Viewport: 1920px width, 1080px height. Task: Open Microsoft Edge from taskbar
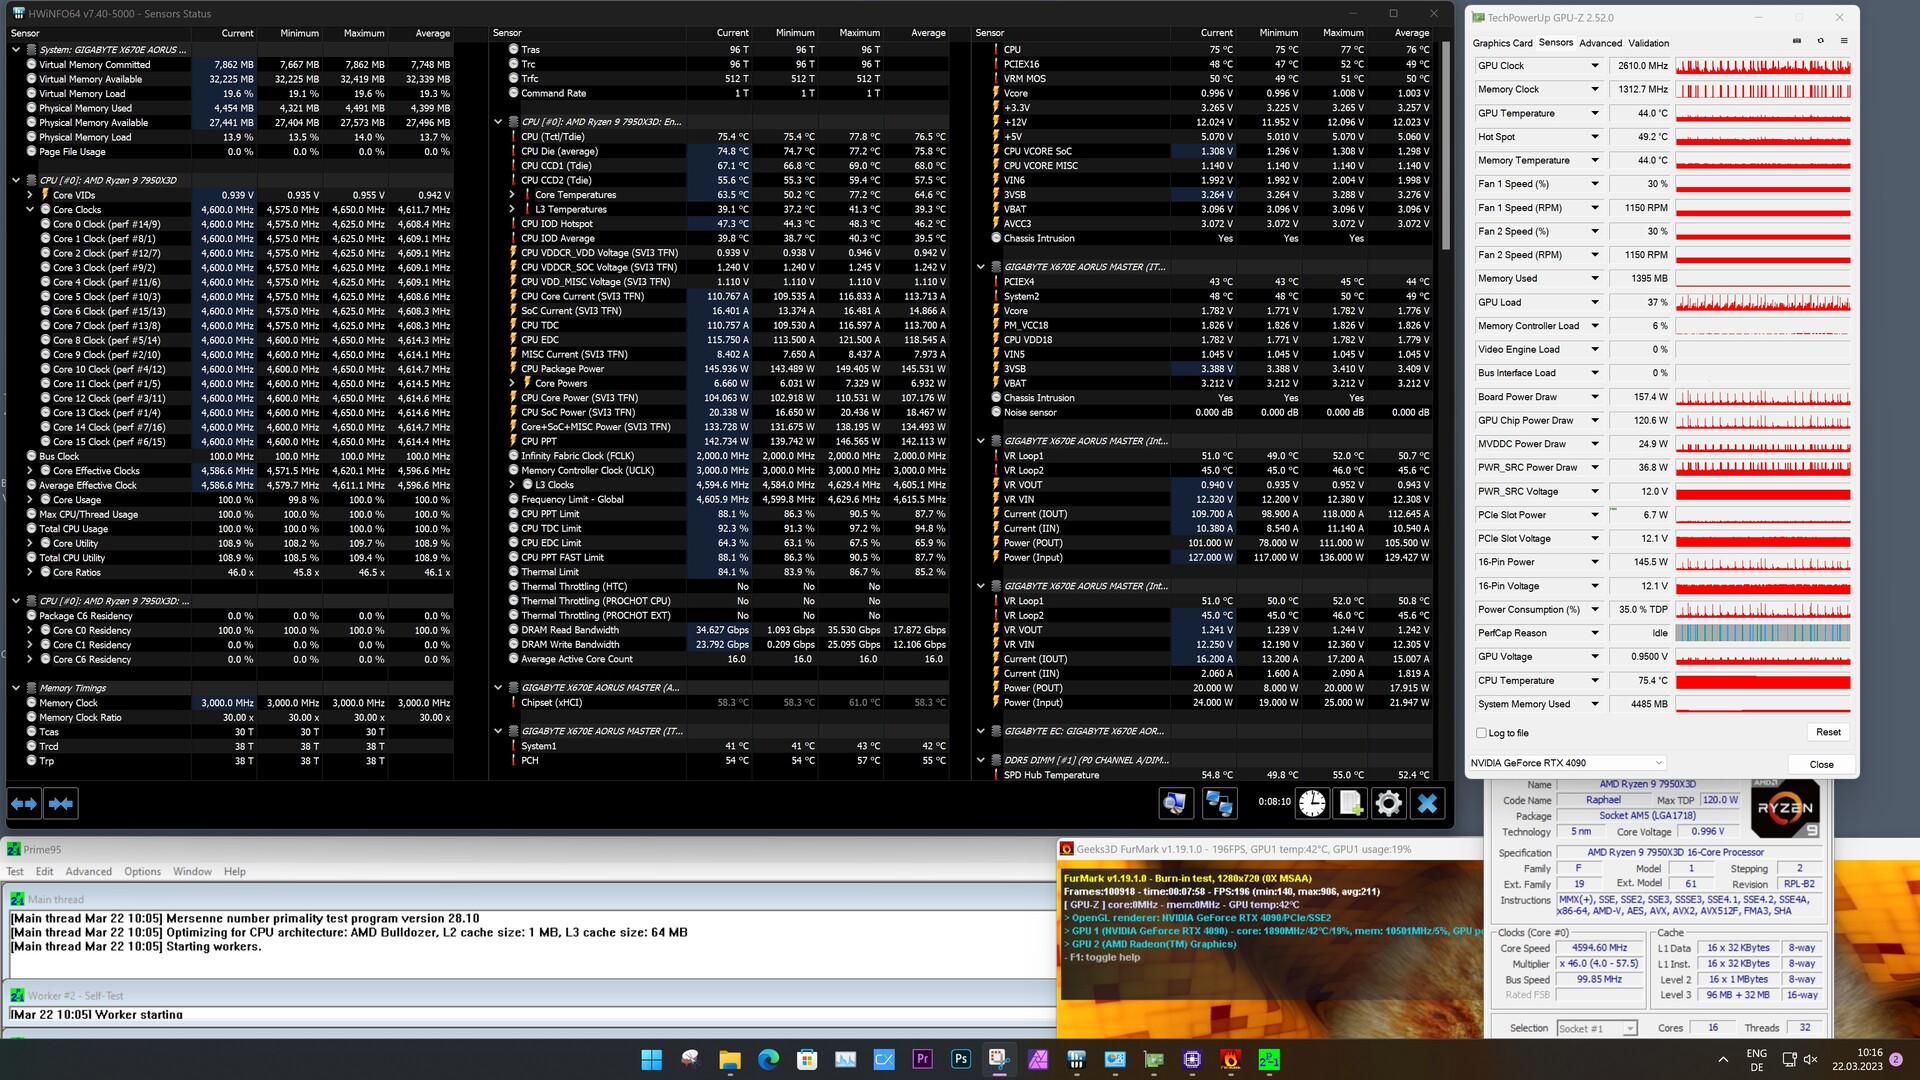(768, 1059)
